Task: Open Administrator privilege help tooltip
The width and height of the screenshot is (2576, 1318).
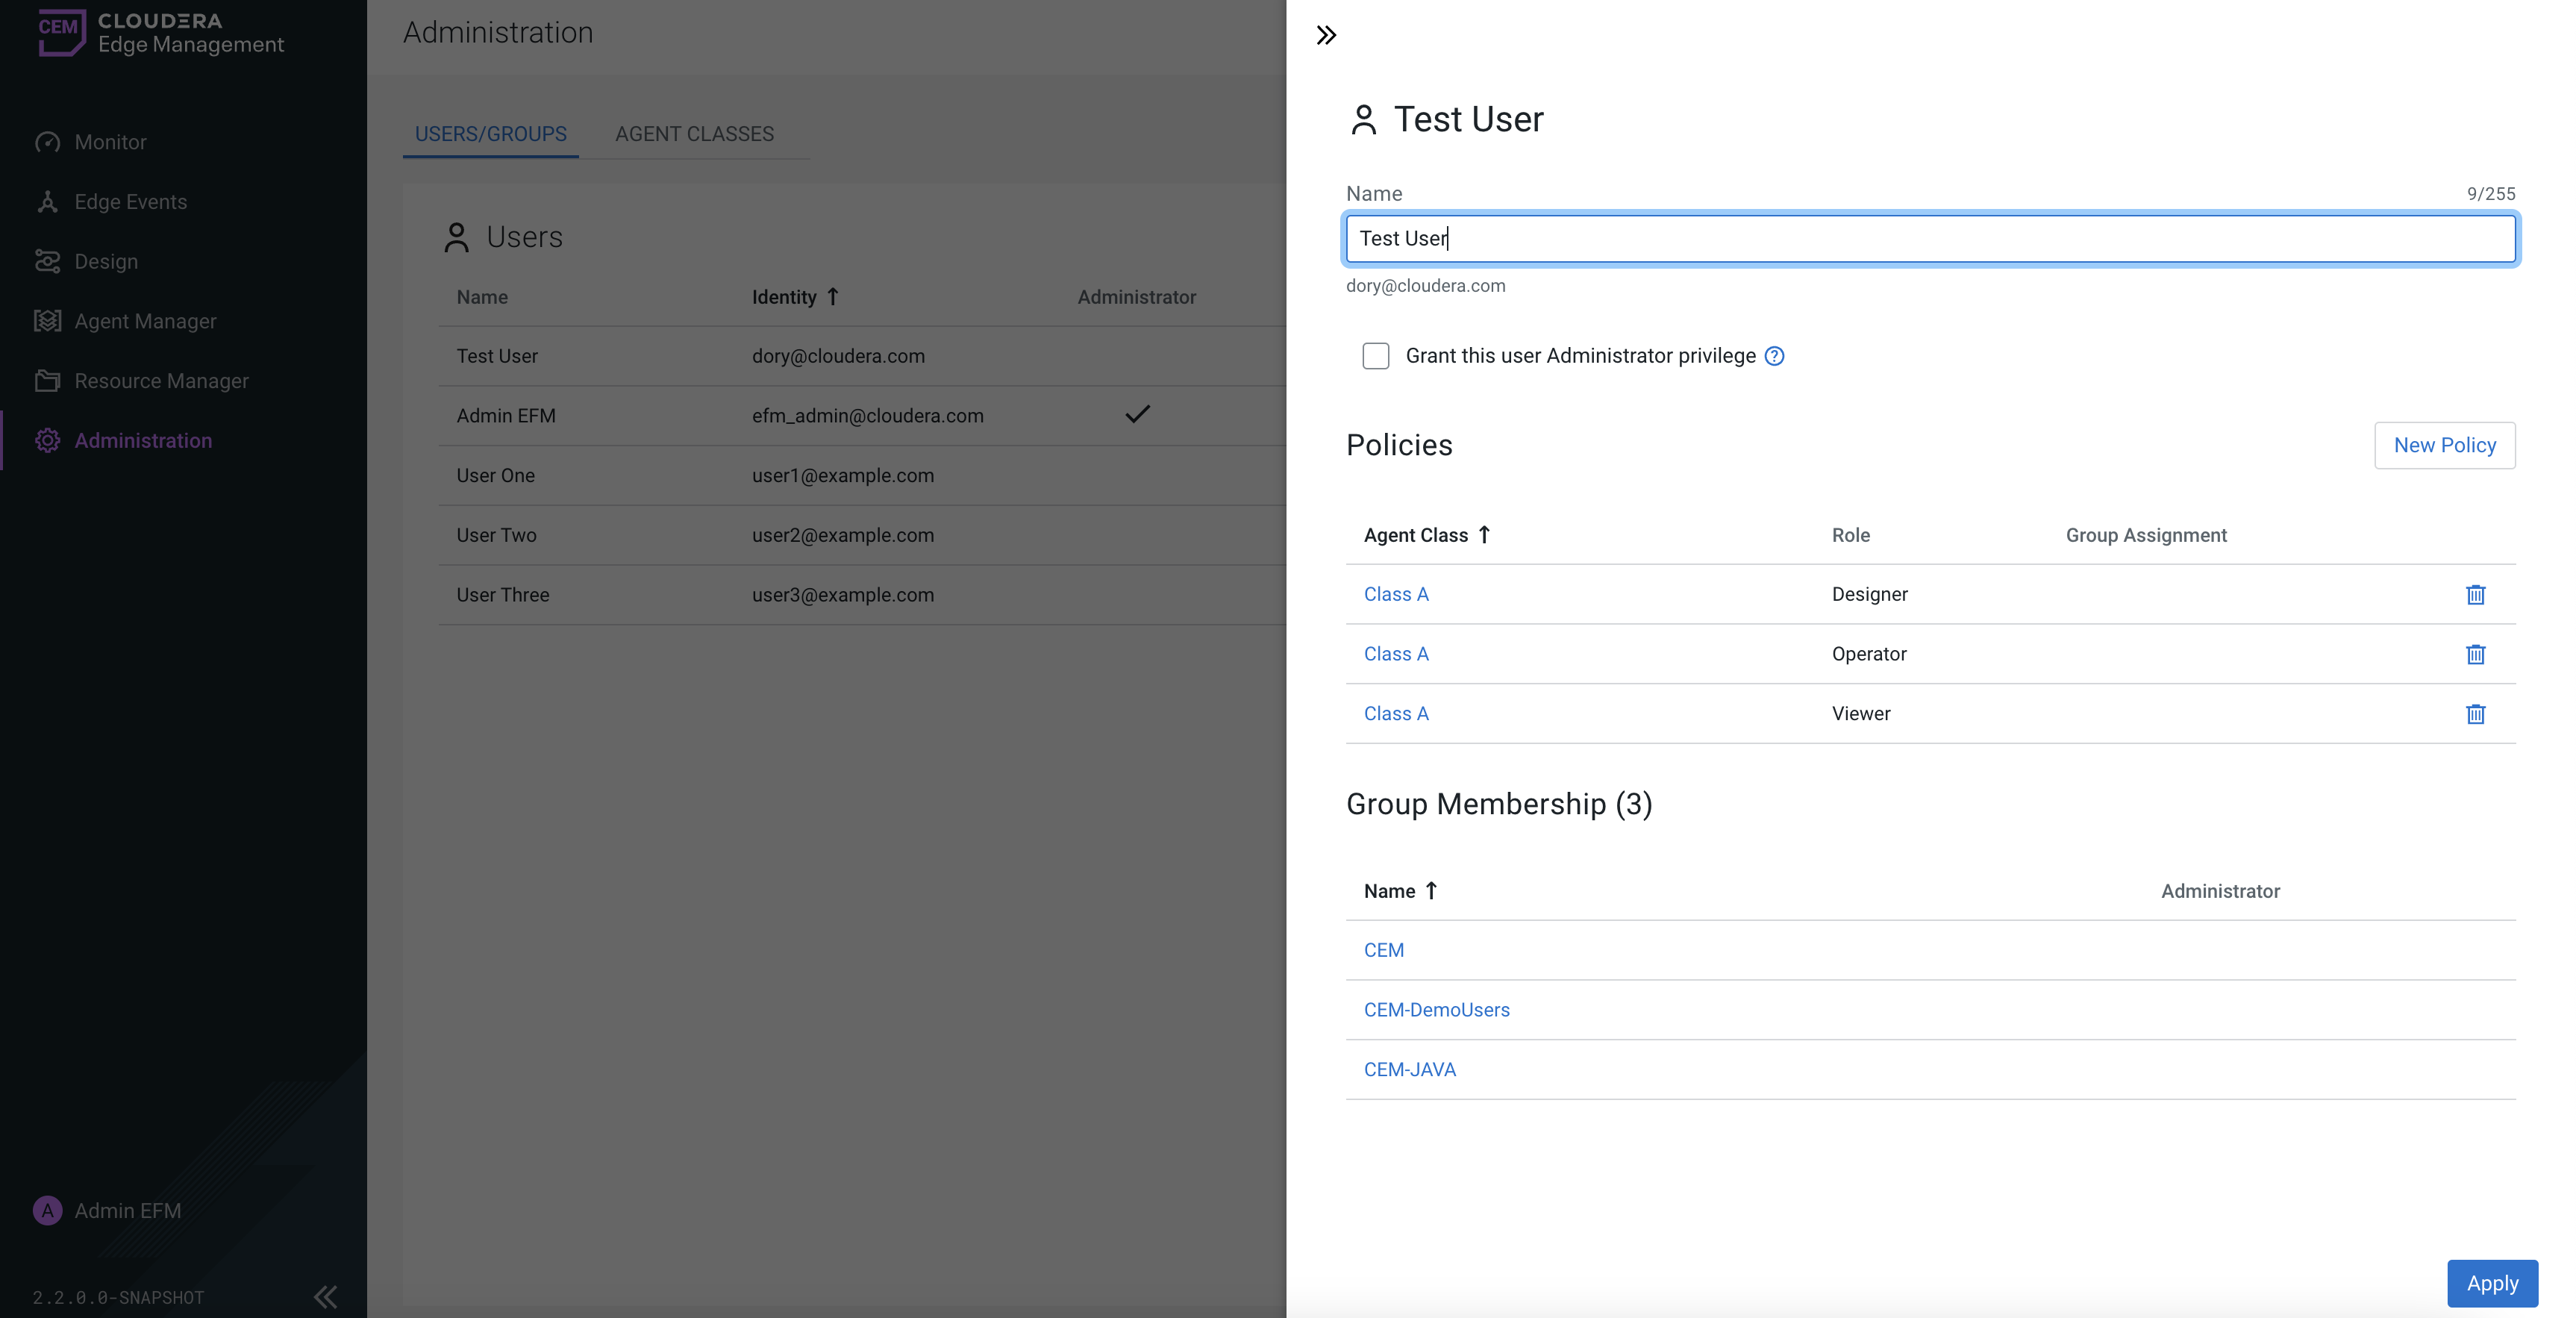Action: 1774,356
